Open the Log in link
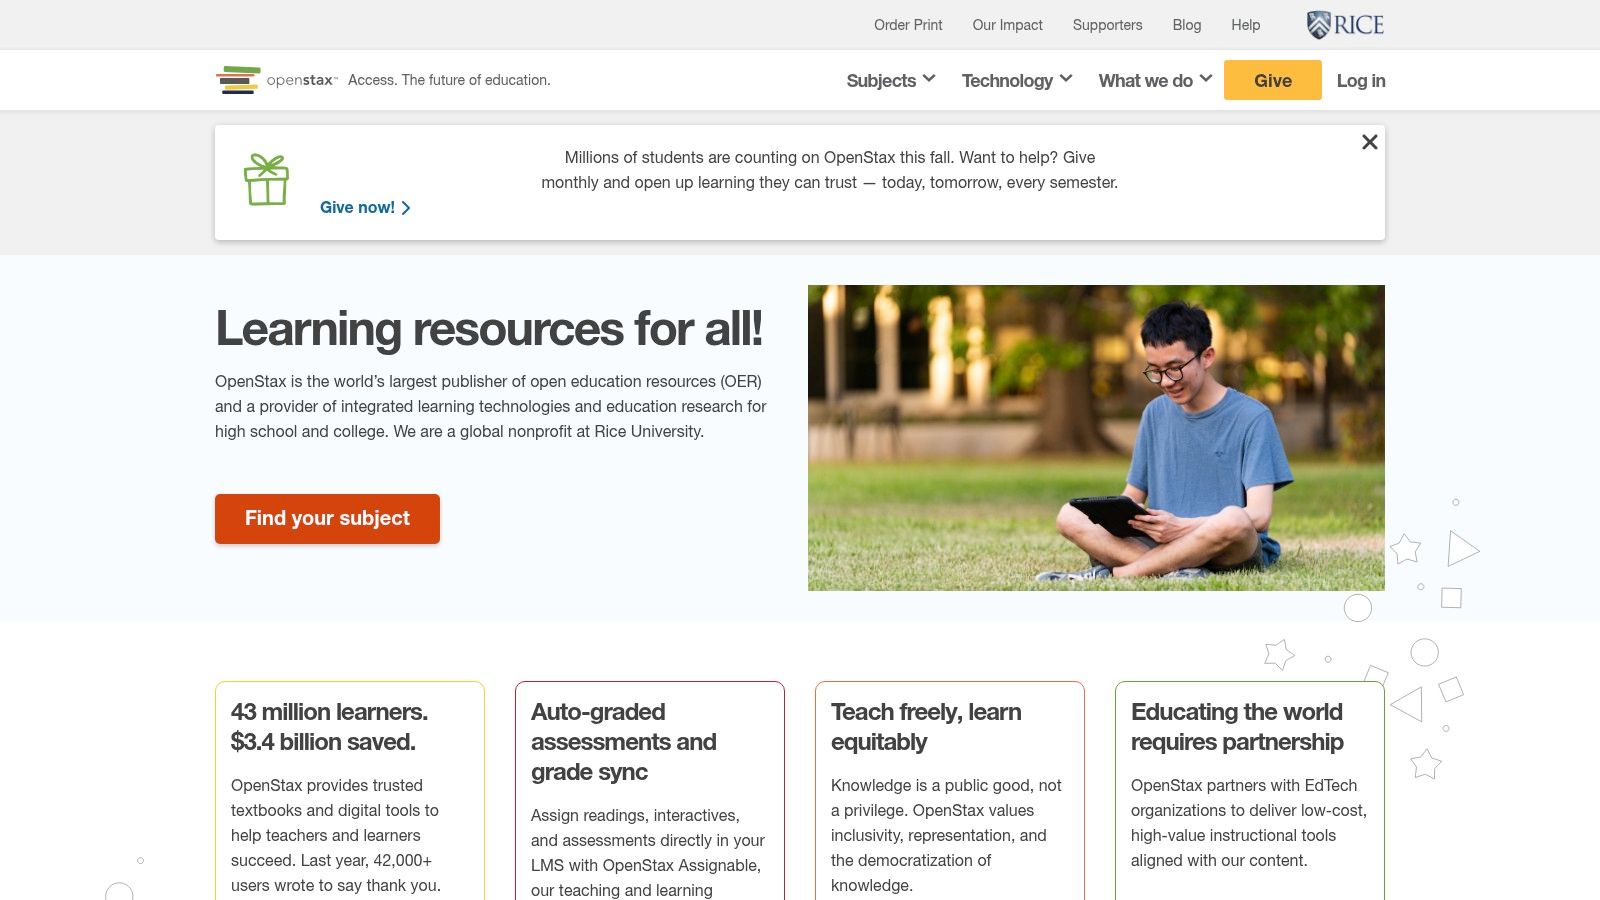The height and width of the screenshot is (900, 1600). (1361, 80)
